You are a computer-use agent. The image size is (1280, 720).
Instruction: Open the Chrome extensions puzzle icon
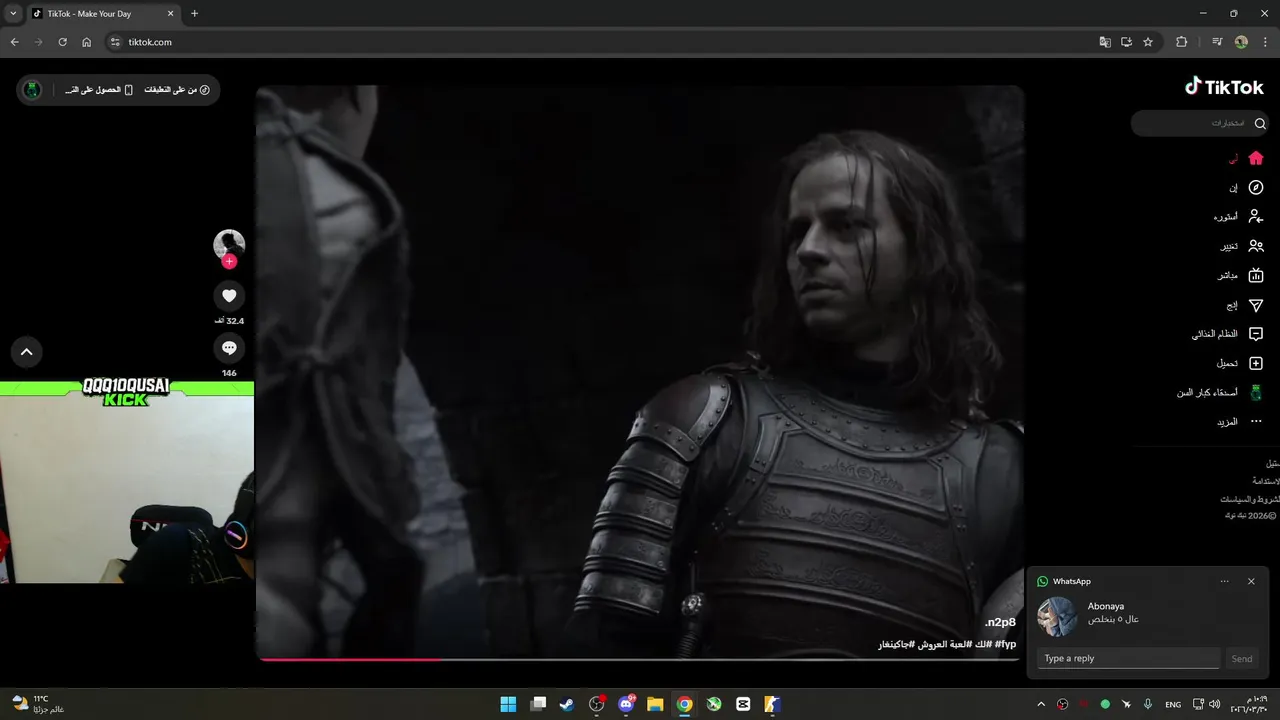click(1181, 42)
